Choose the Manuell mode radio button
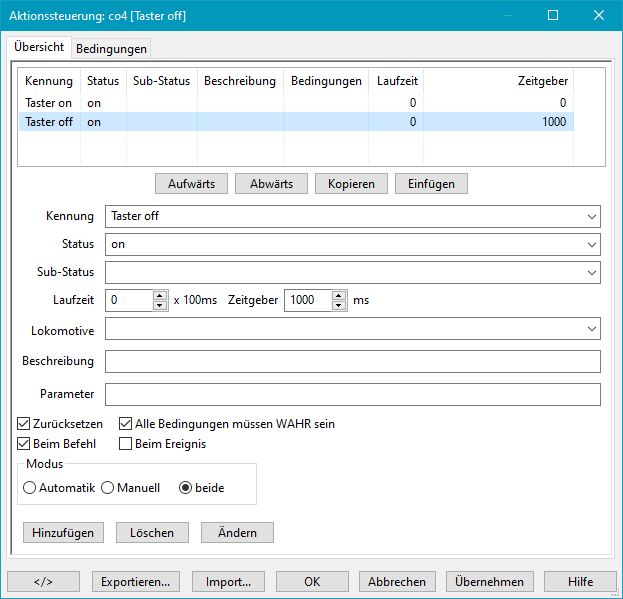Image resolution: width=623 pixels, height=599 pixels. coord(108,488)
